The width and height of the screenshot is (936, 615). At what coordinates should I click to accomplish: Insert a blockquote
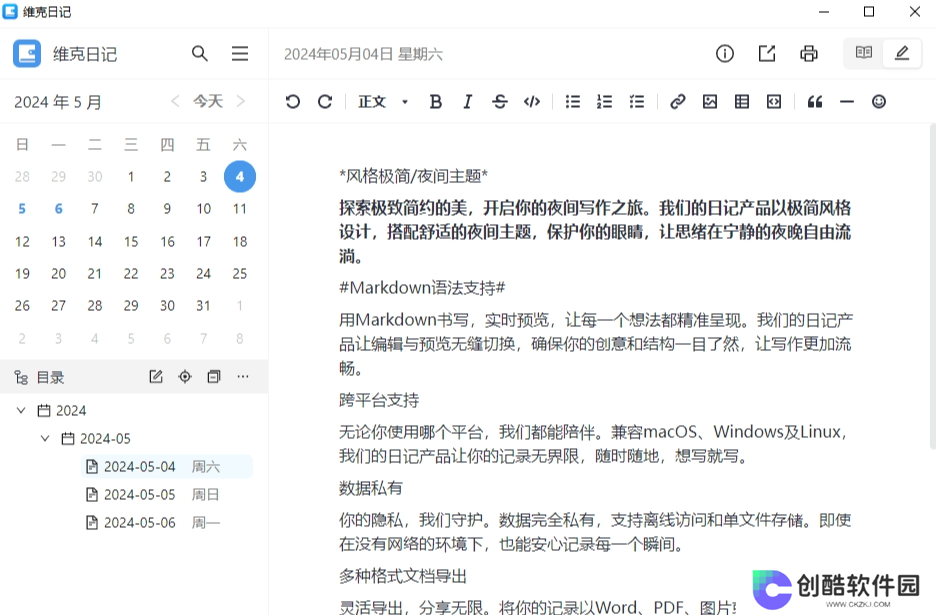tap(815, 102)
